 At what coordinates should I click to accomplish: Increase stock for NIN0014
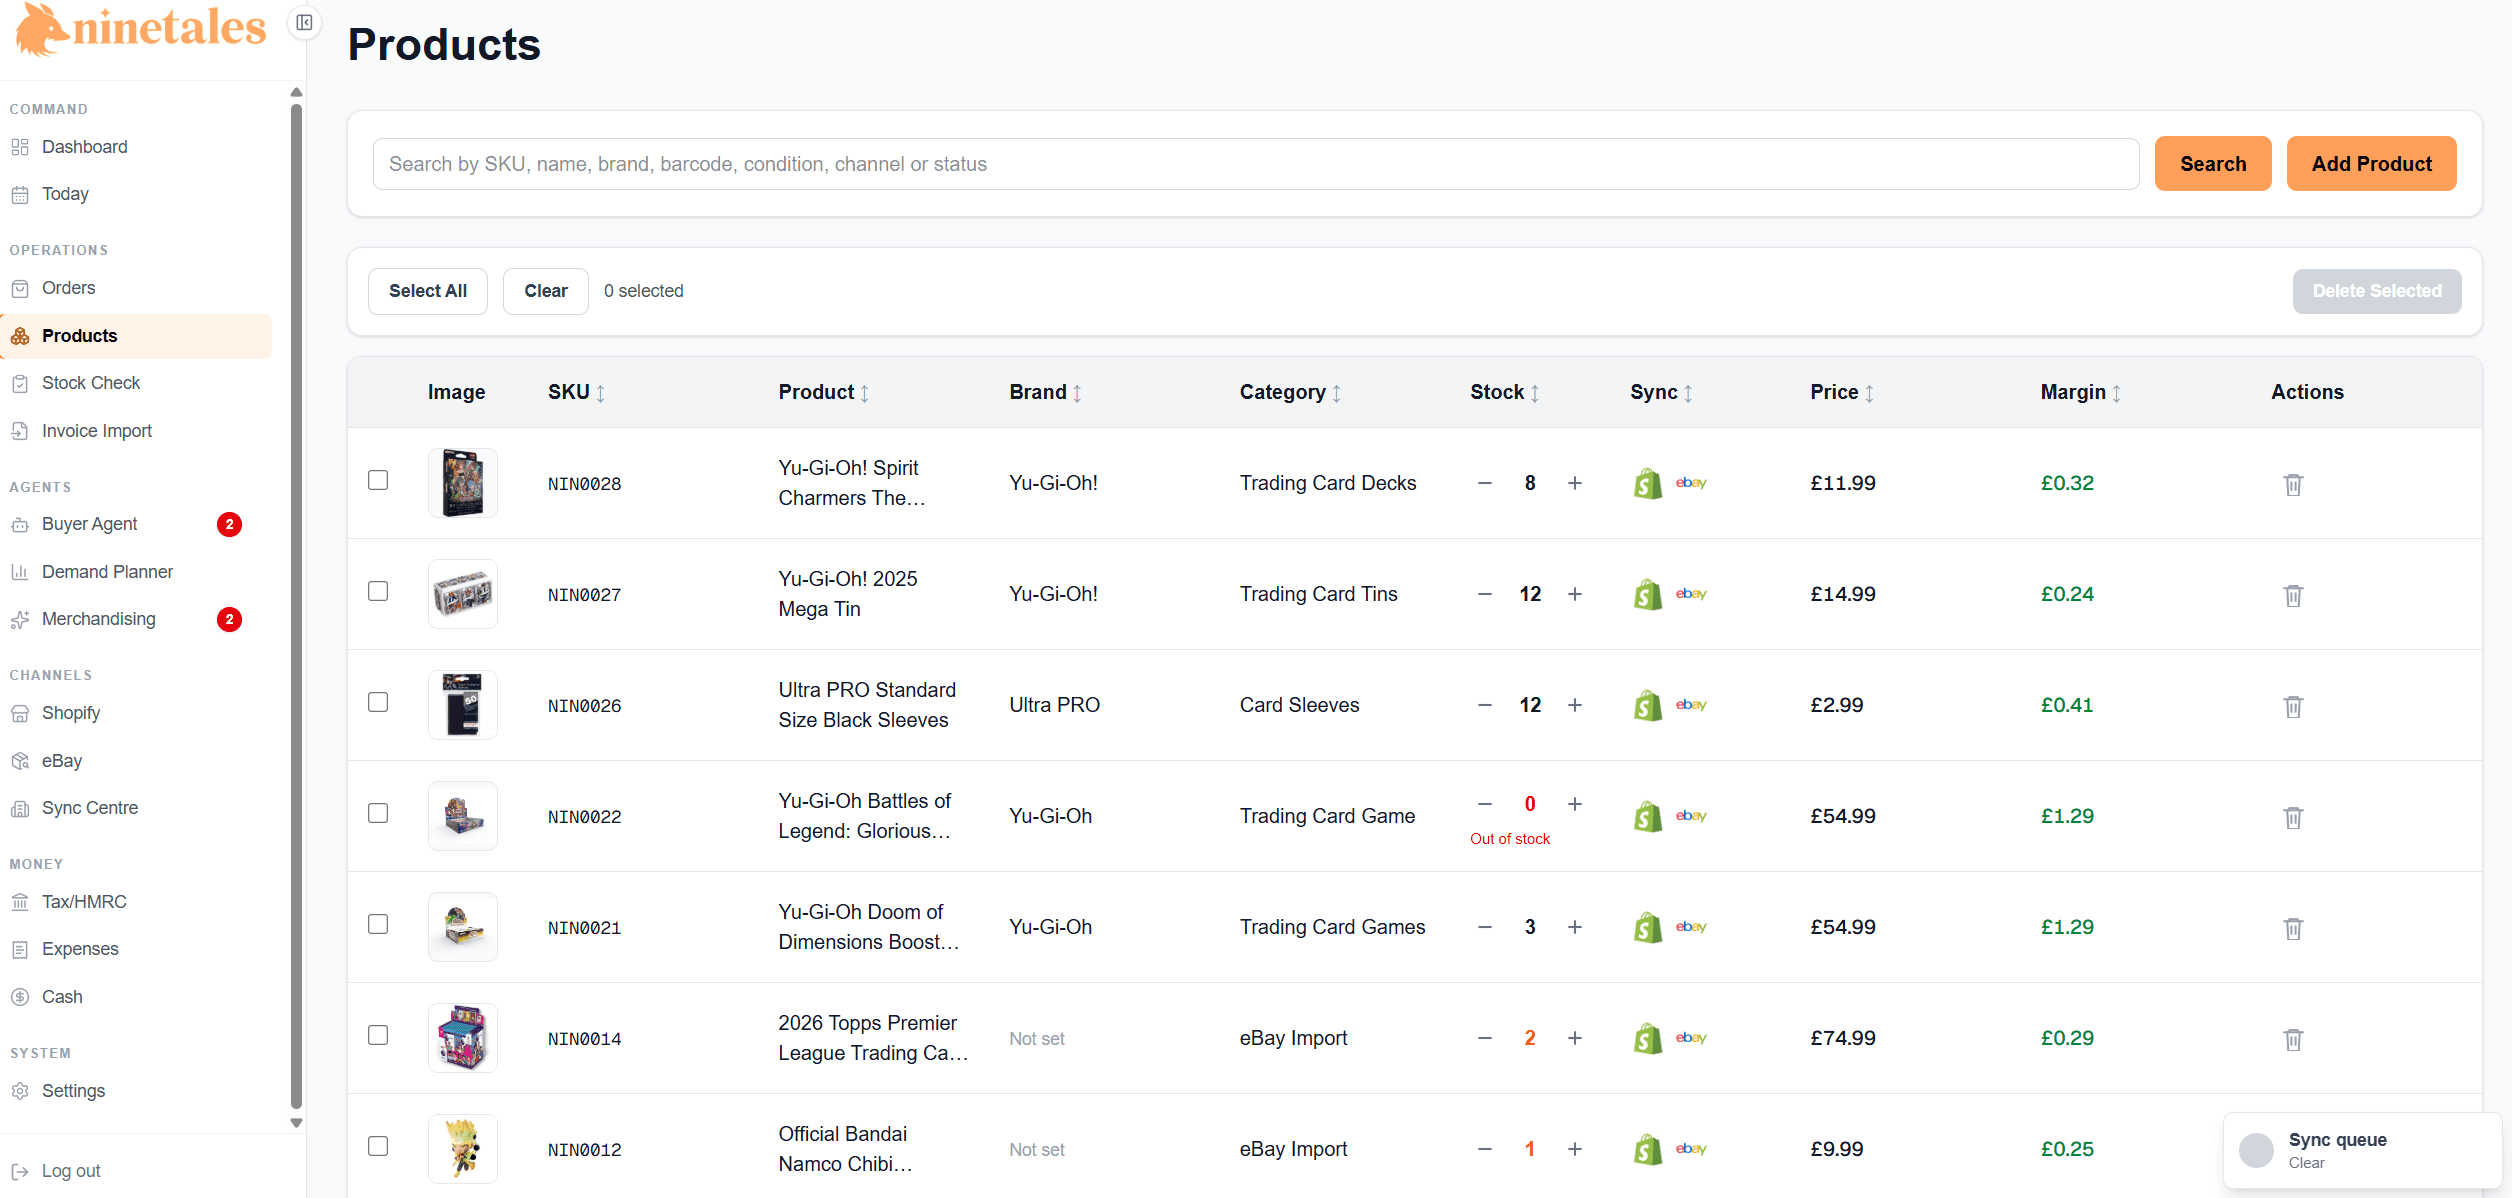pyautogui.click(x=1575, y=1038)
